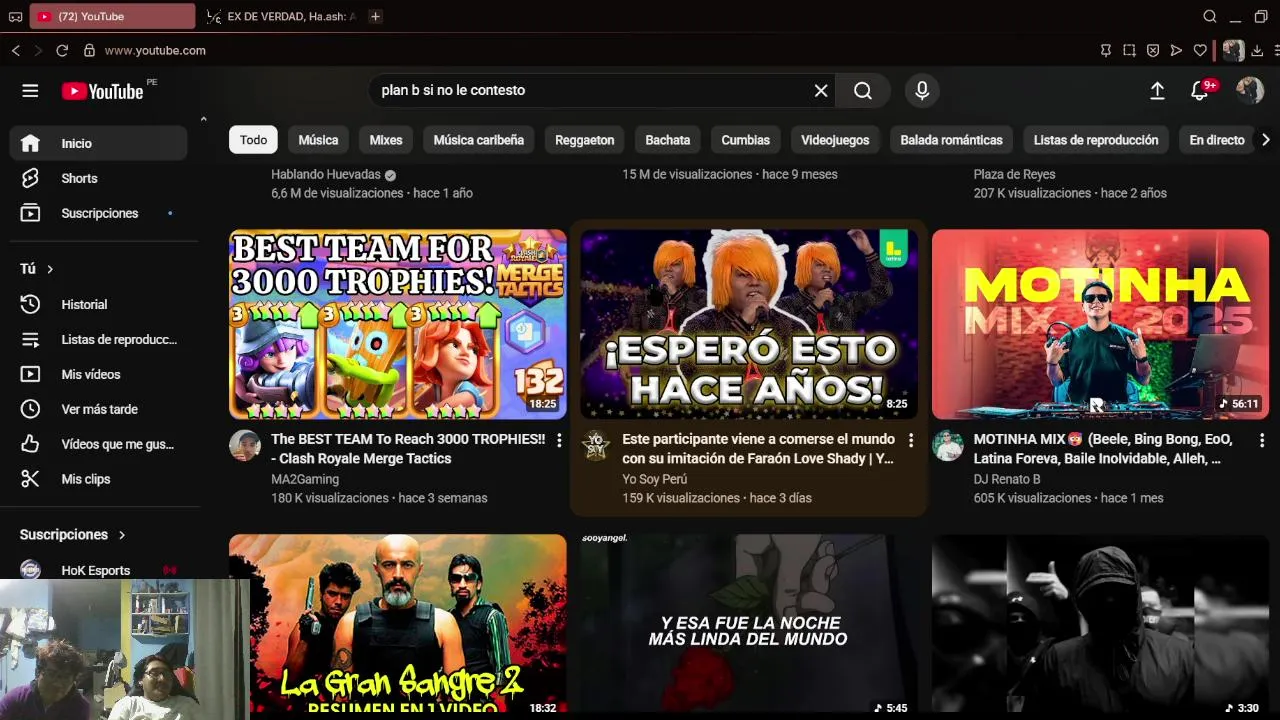
Task: Open options menu for MOTINHA MIX video
Action: [1261, 440]
